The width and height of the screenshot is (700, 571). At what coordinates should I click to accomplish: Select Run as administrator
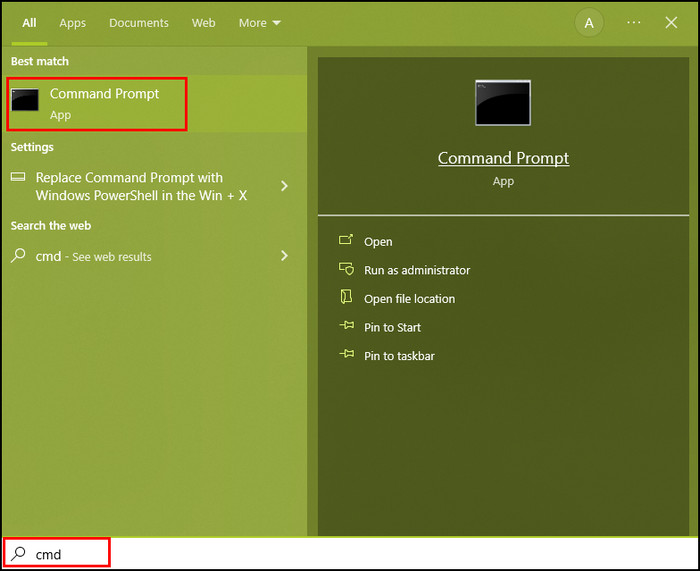(x=417, y=270)
